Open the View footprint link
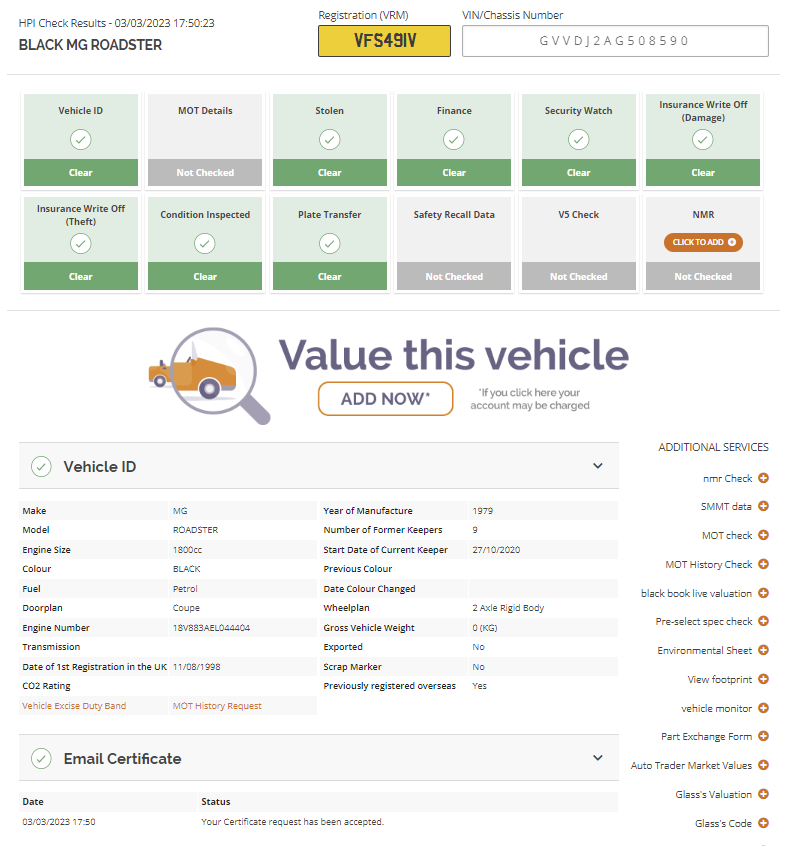Image resolution: width=787 pixels, height=846 pixels. click(x=720, y=679)
